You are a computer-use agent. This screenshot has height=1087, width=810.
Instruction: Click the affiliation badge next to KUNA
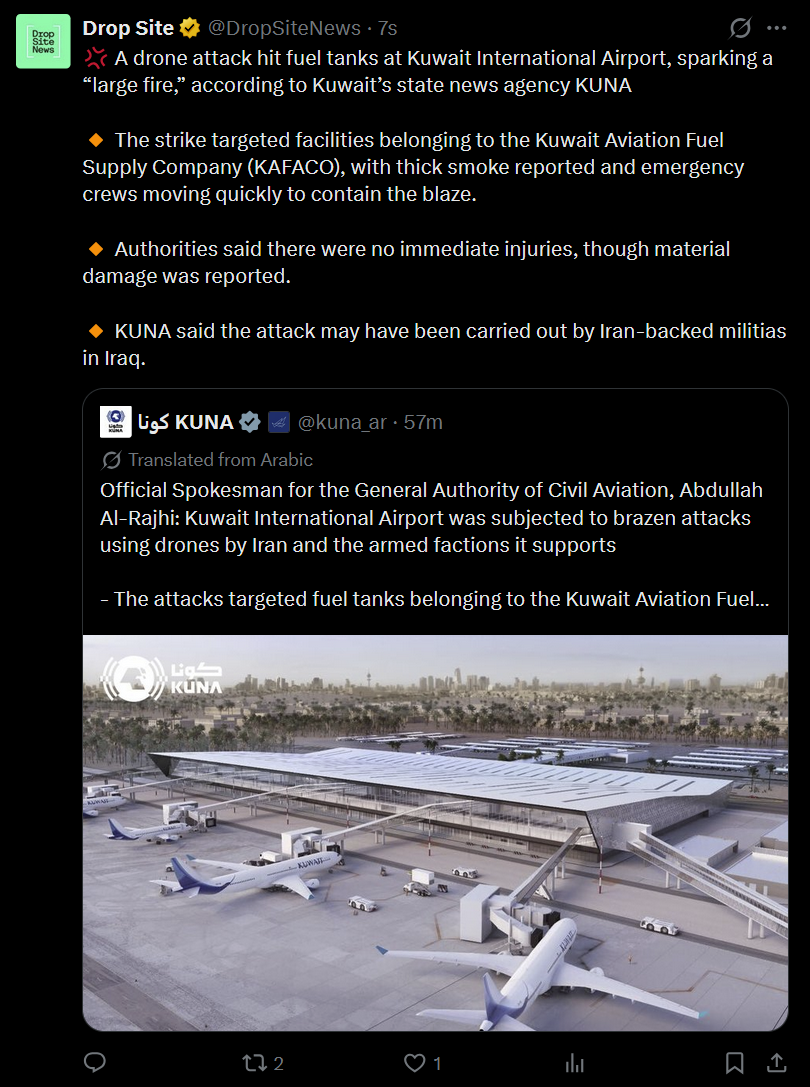pos(278,421)
